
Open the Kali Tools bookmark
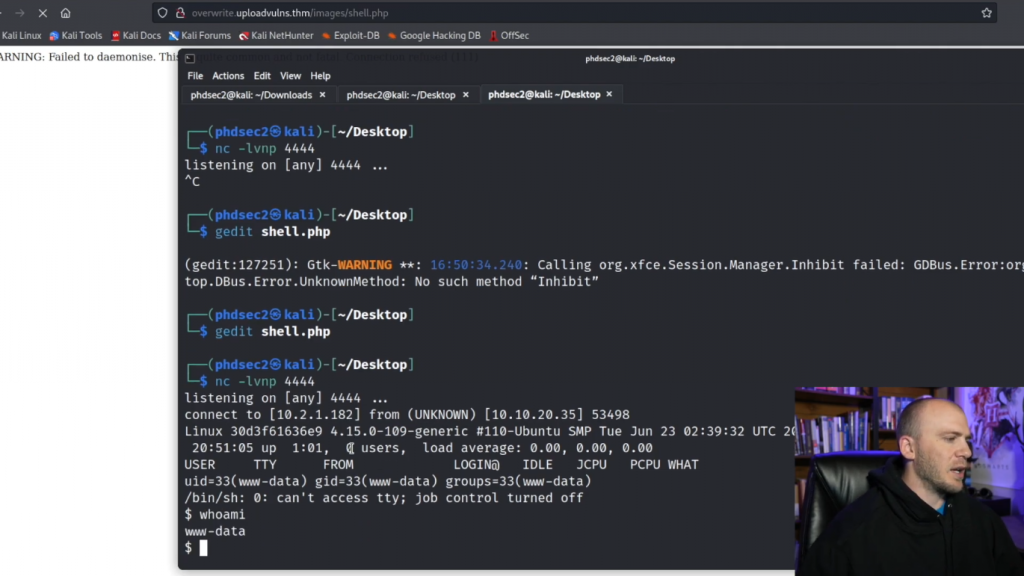(x=76, y=36)
